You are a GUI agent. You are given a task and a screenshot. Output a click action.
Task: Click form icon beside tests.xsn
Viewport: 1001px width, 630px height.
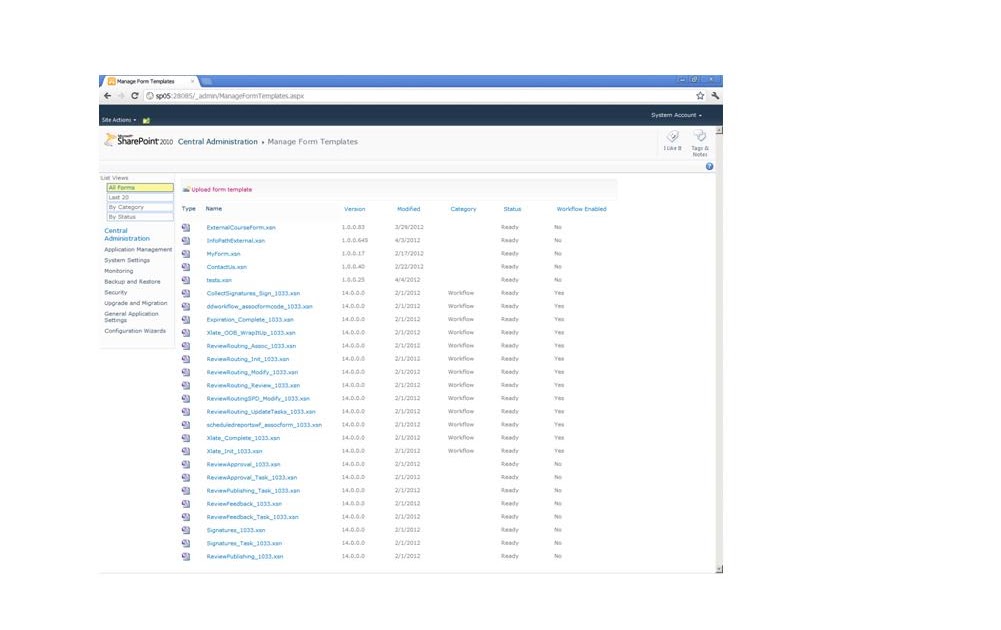pos(186,280)
